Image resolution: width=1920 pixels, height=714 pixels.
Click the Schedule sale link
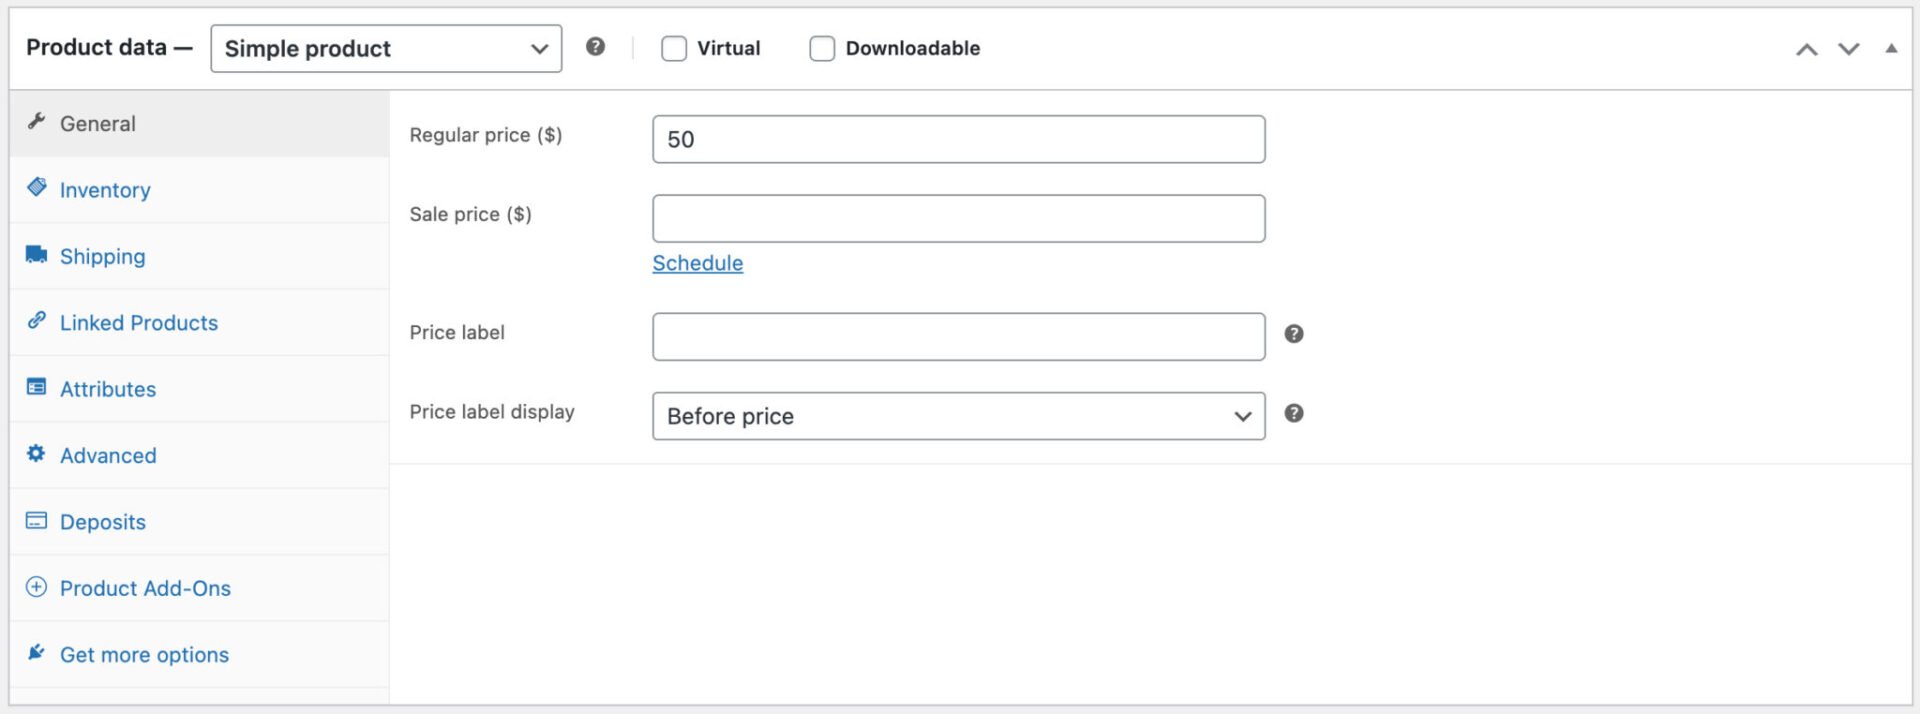click(x=698, y=263)
